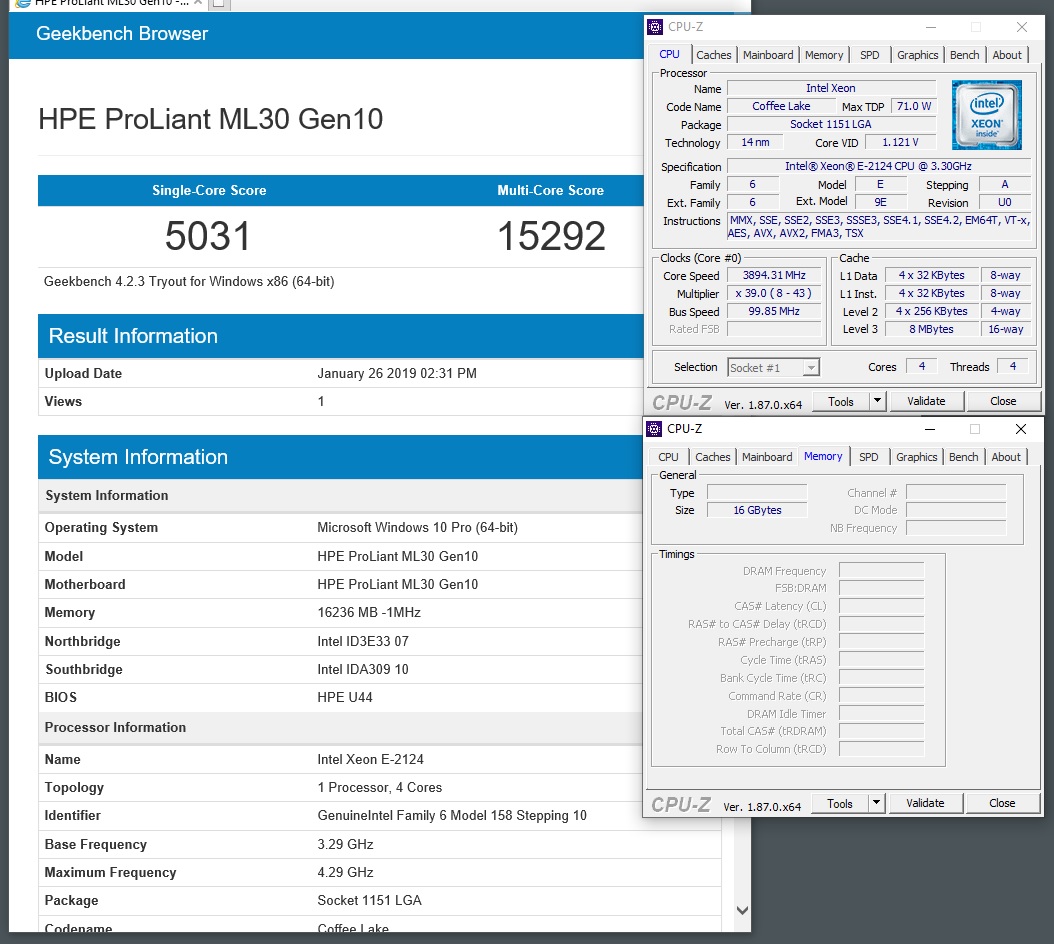Click the Multiplier value x 39.0 (8 - 43)

tap(774, 293)
